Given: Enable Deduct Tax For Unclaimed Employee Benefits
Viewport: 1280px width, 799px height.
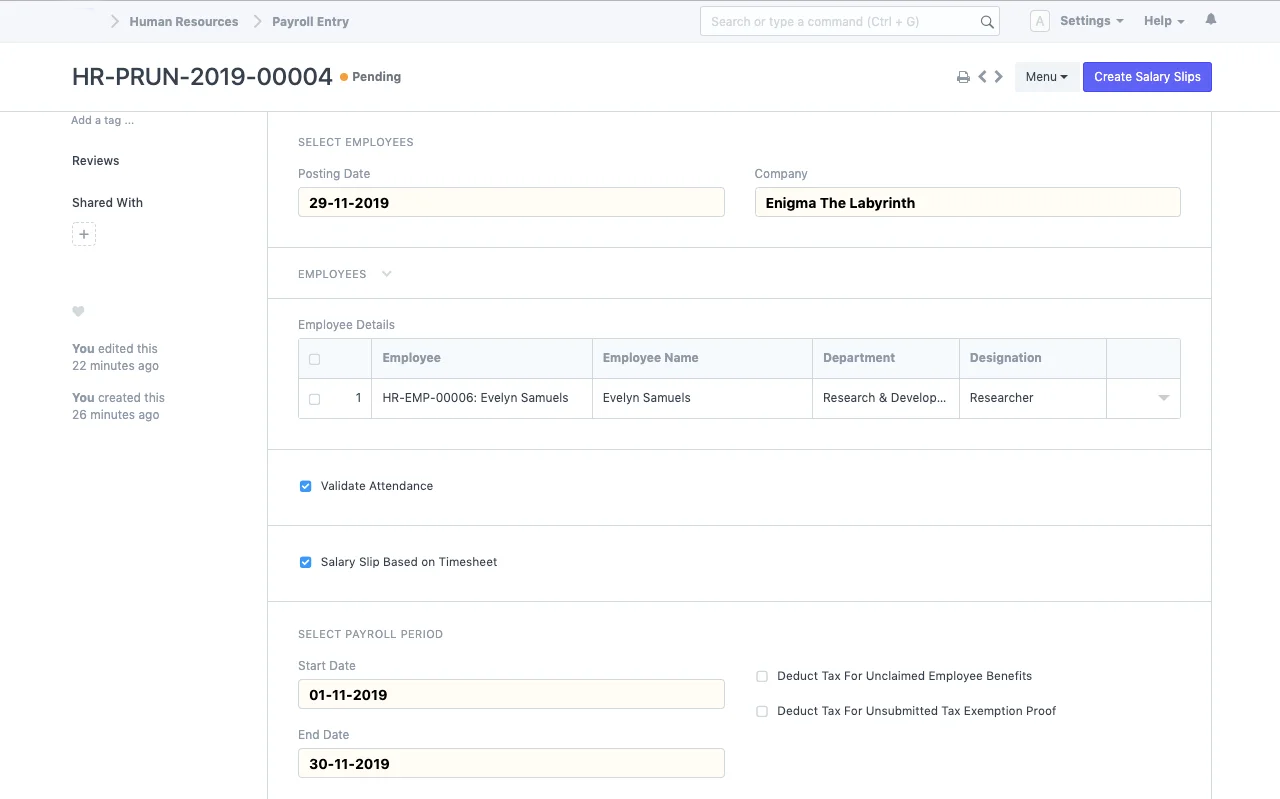Looking at the screenshot, I should [762, 676].
